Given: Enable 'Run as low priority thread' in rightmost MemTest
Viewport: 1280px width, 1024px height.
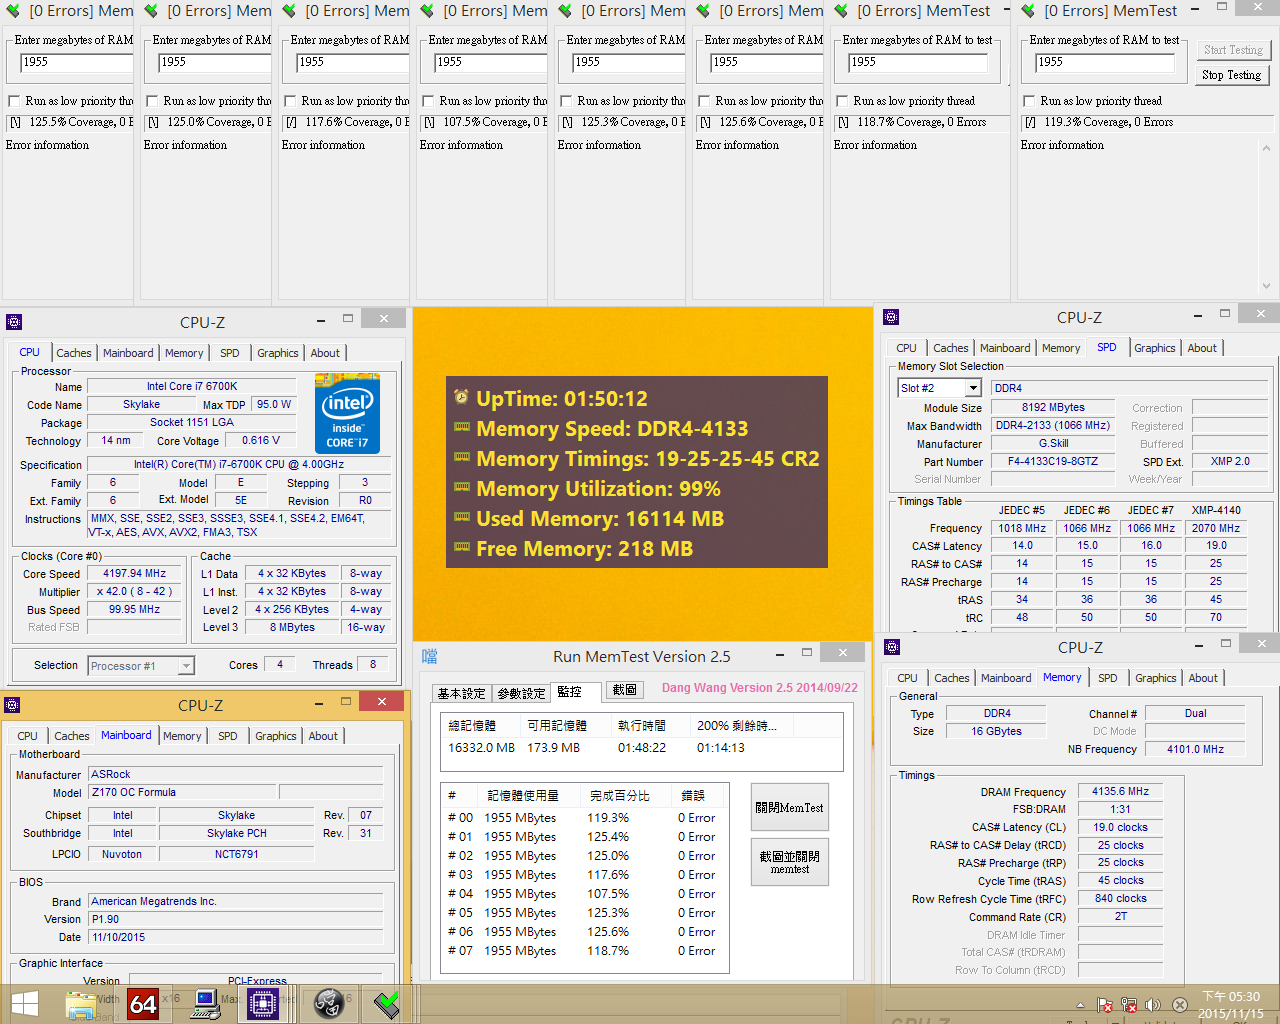Looking at the screenshot, I should [1029, 101].
